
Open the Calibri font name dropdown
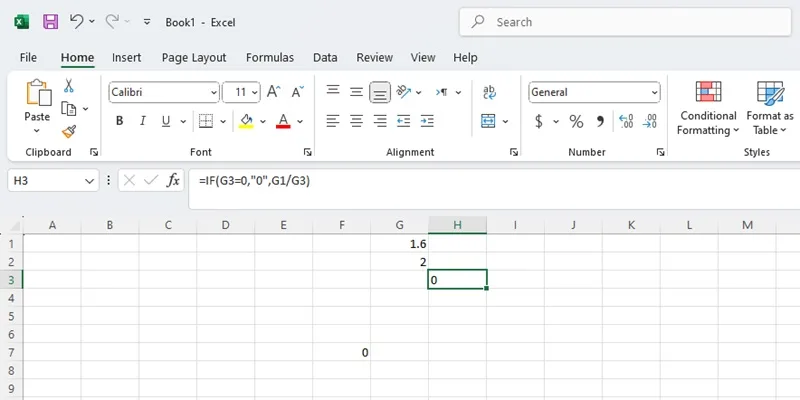214,93
